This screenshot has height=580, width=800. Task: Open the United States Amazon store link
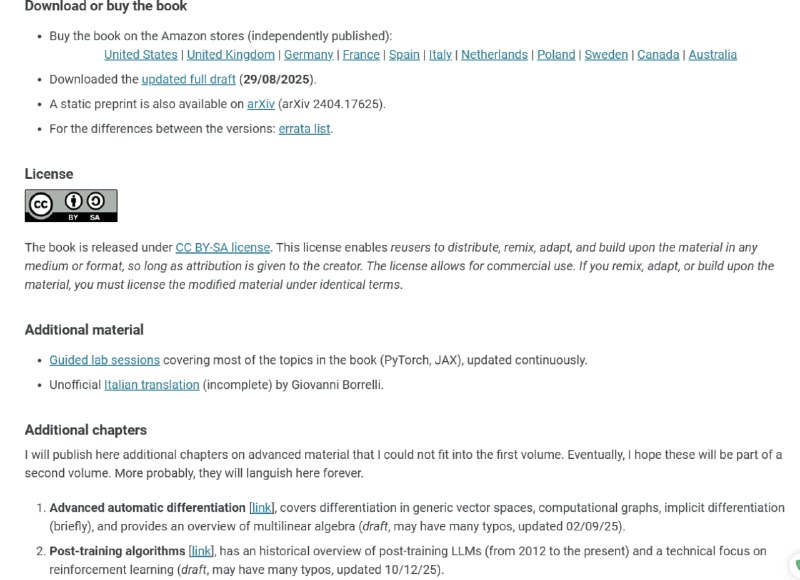point(141,55)
